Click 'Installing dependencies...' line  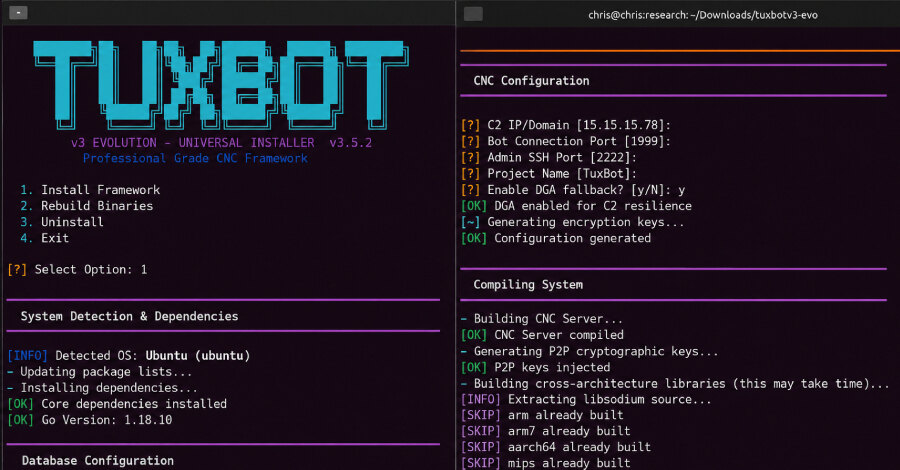pyautogui.click(x=102, y=388)
